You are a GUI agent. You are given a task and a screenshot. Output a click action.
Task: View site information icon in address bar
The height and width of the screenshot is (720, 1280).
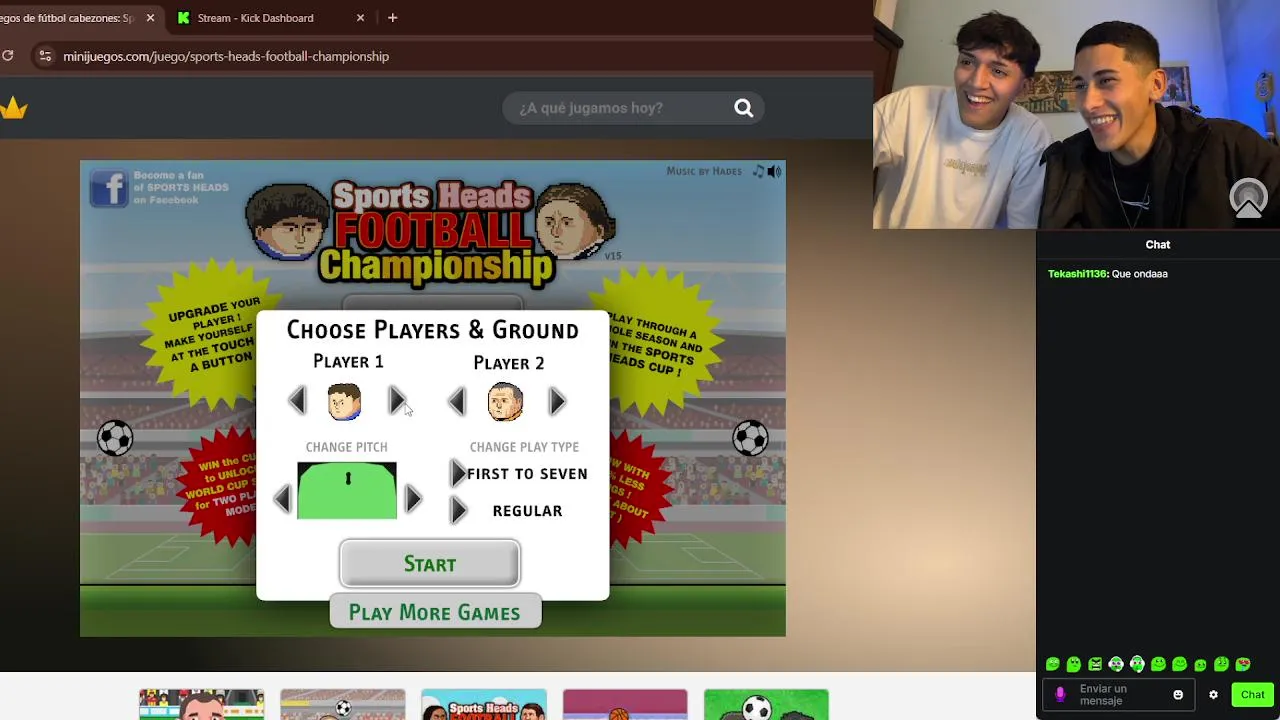click(x=44, y=56)
